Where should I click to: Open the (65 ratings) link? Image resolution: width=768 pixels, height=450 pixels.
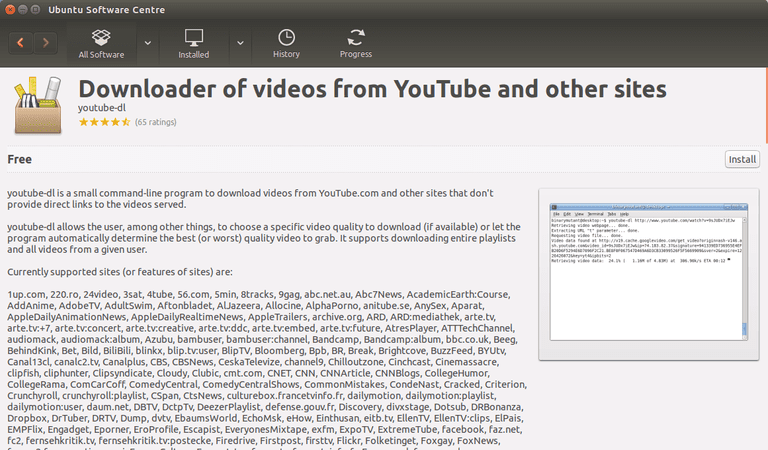[x=156, y=122]
